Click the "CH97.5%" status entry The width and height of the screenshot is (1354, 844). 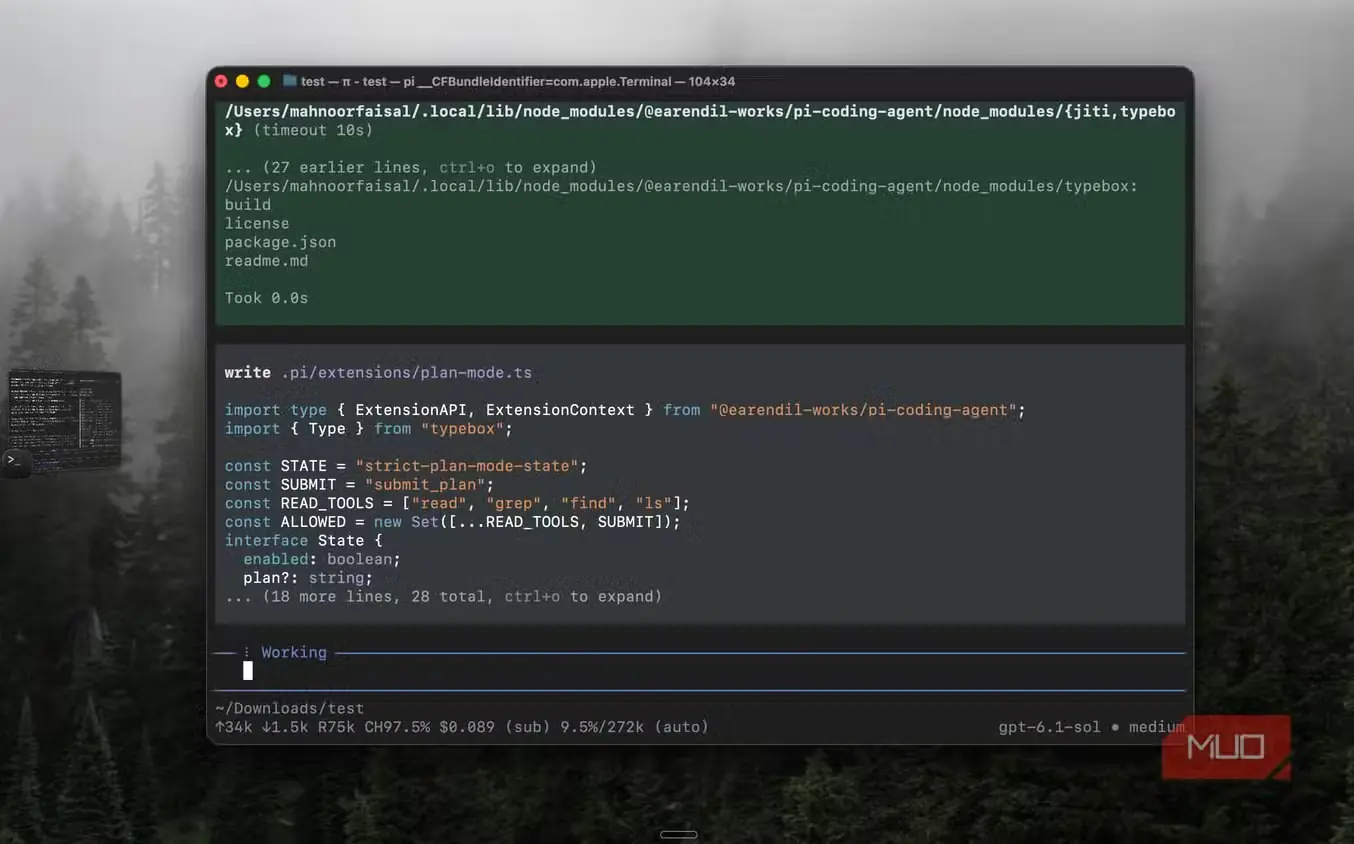coord(397,727)
